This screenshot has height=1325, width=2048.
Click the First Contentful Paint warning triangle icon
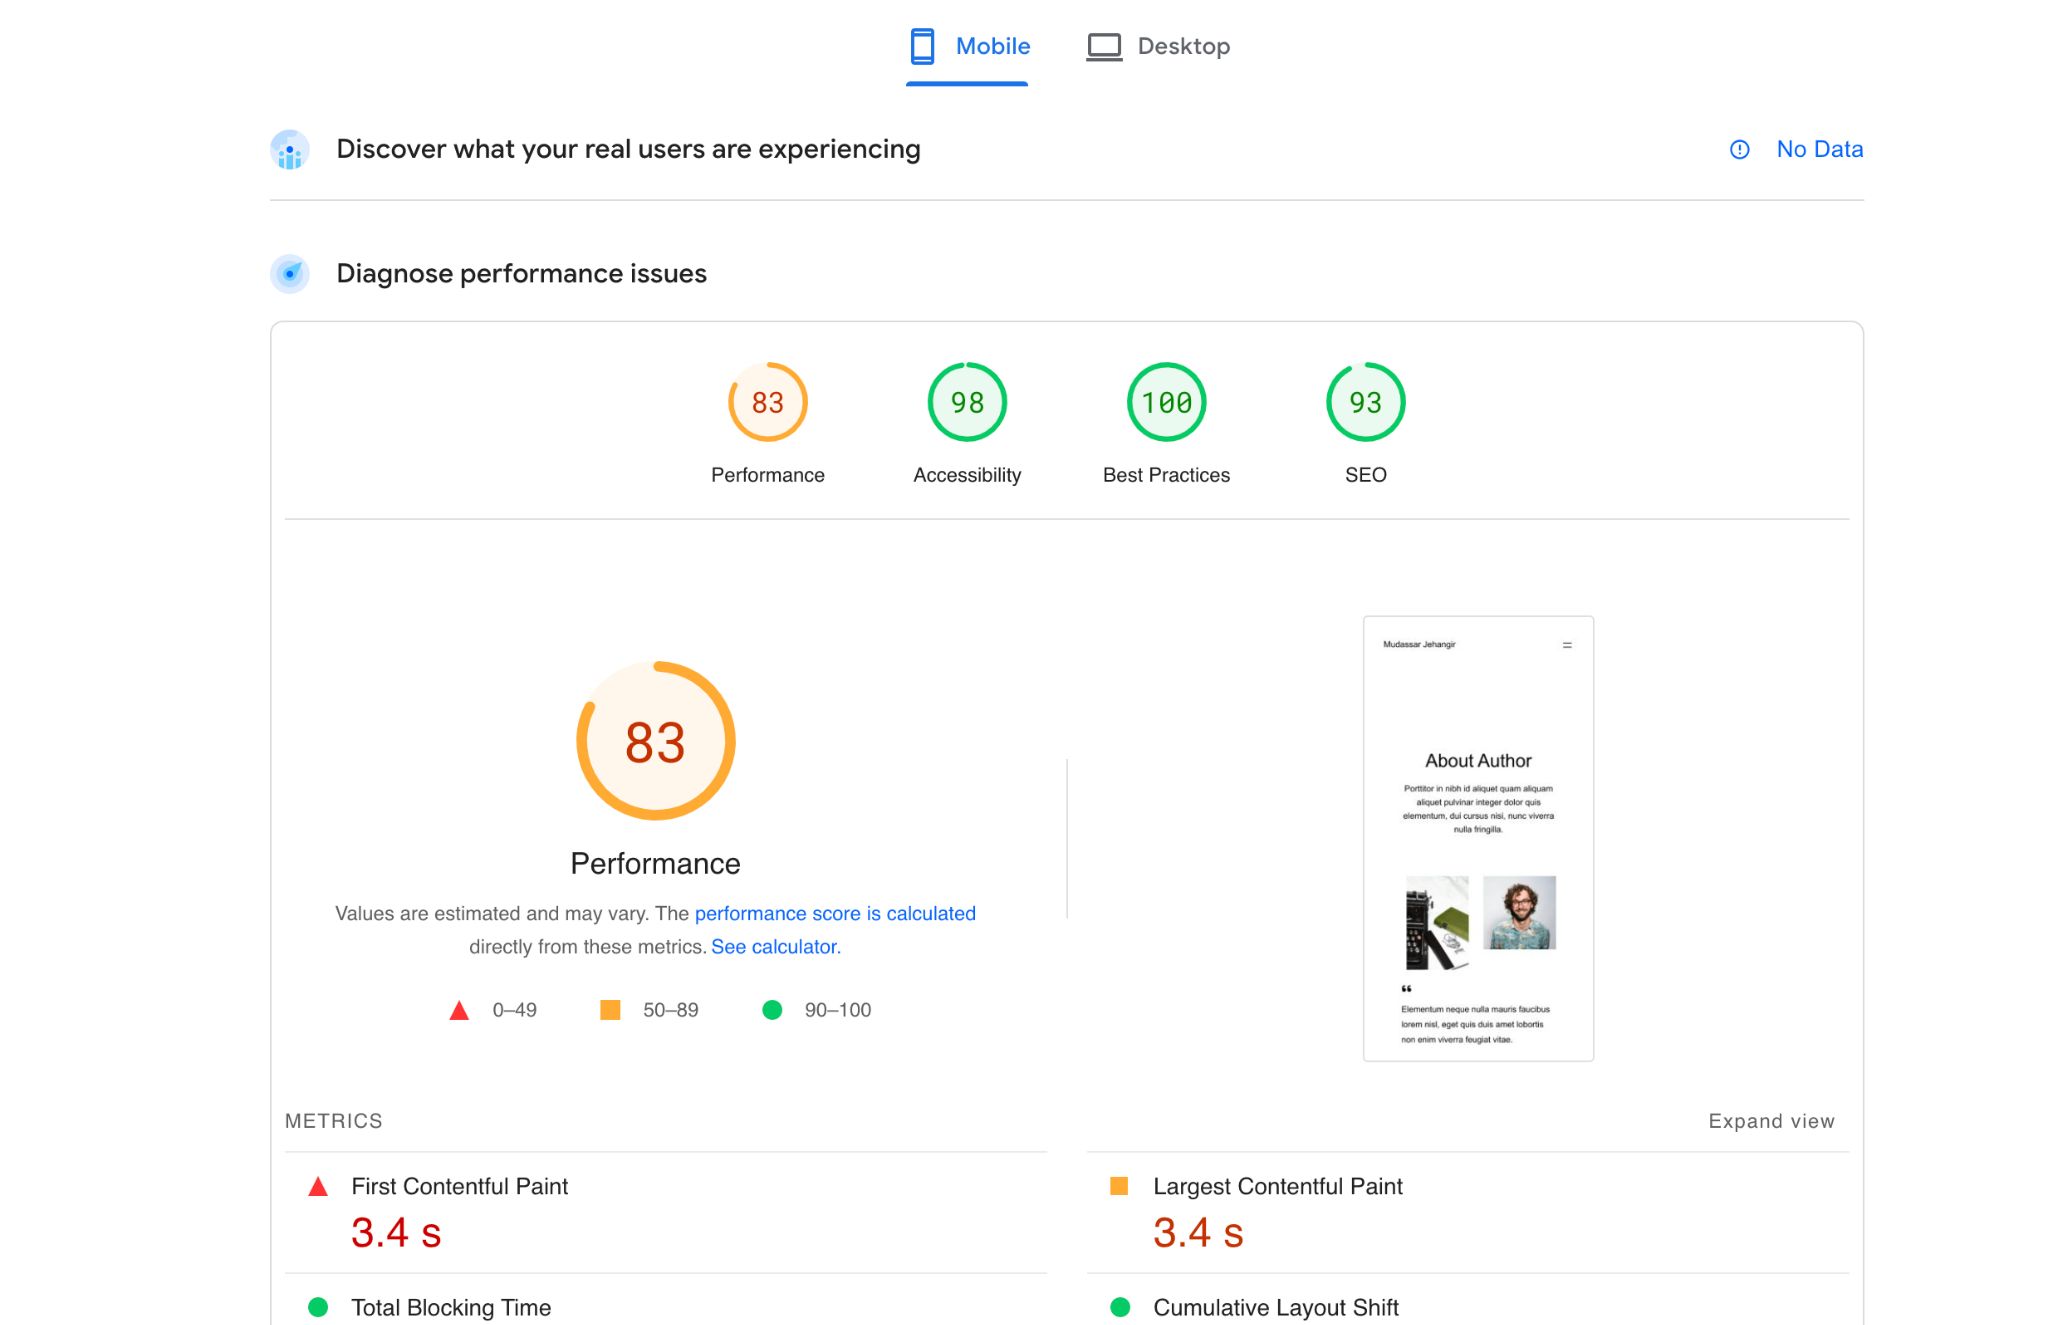313,1185
